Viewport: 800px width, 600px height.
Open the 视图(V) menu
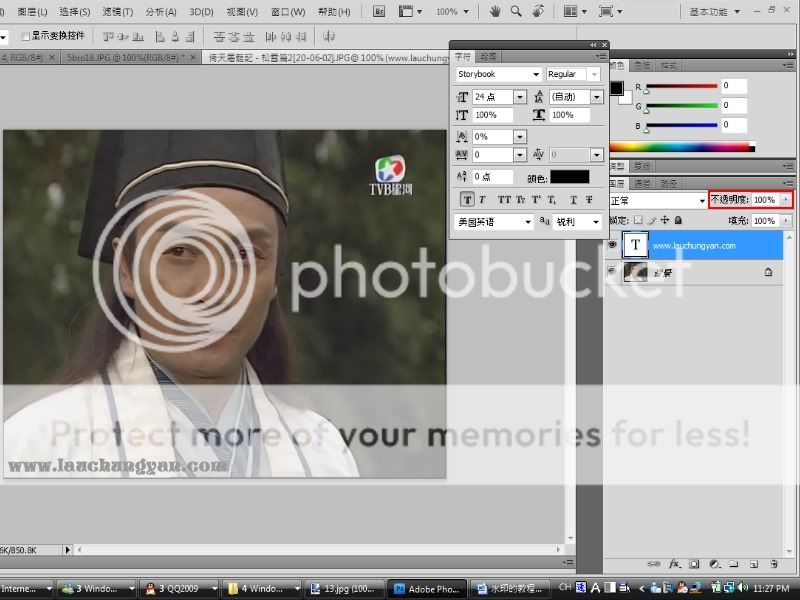[x=242, y=12]
